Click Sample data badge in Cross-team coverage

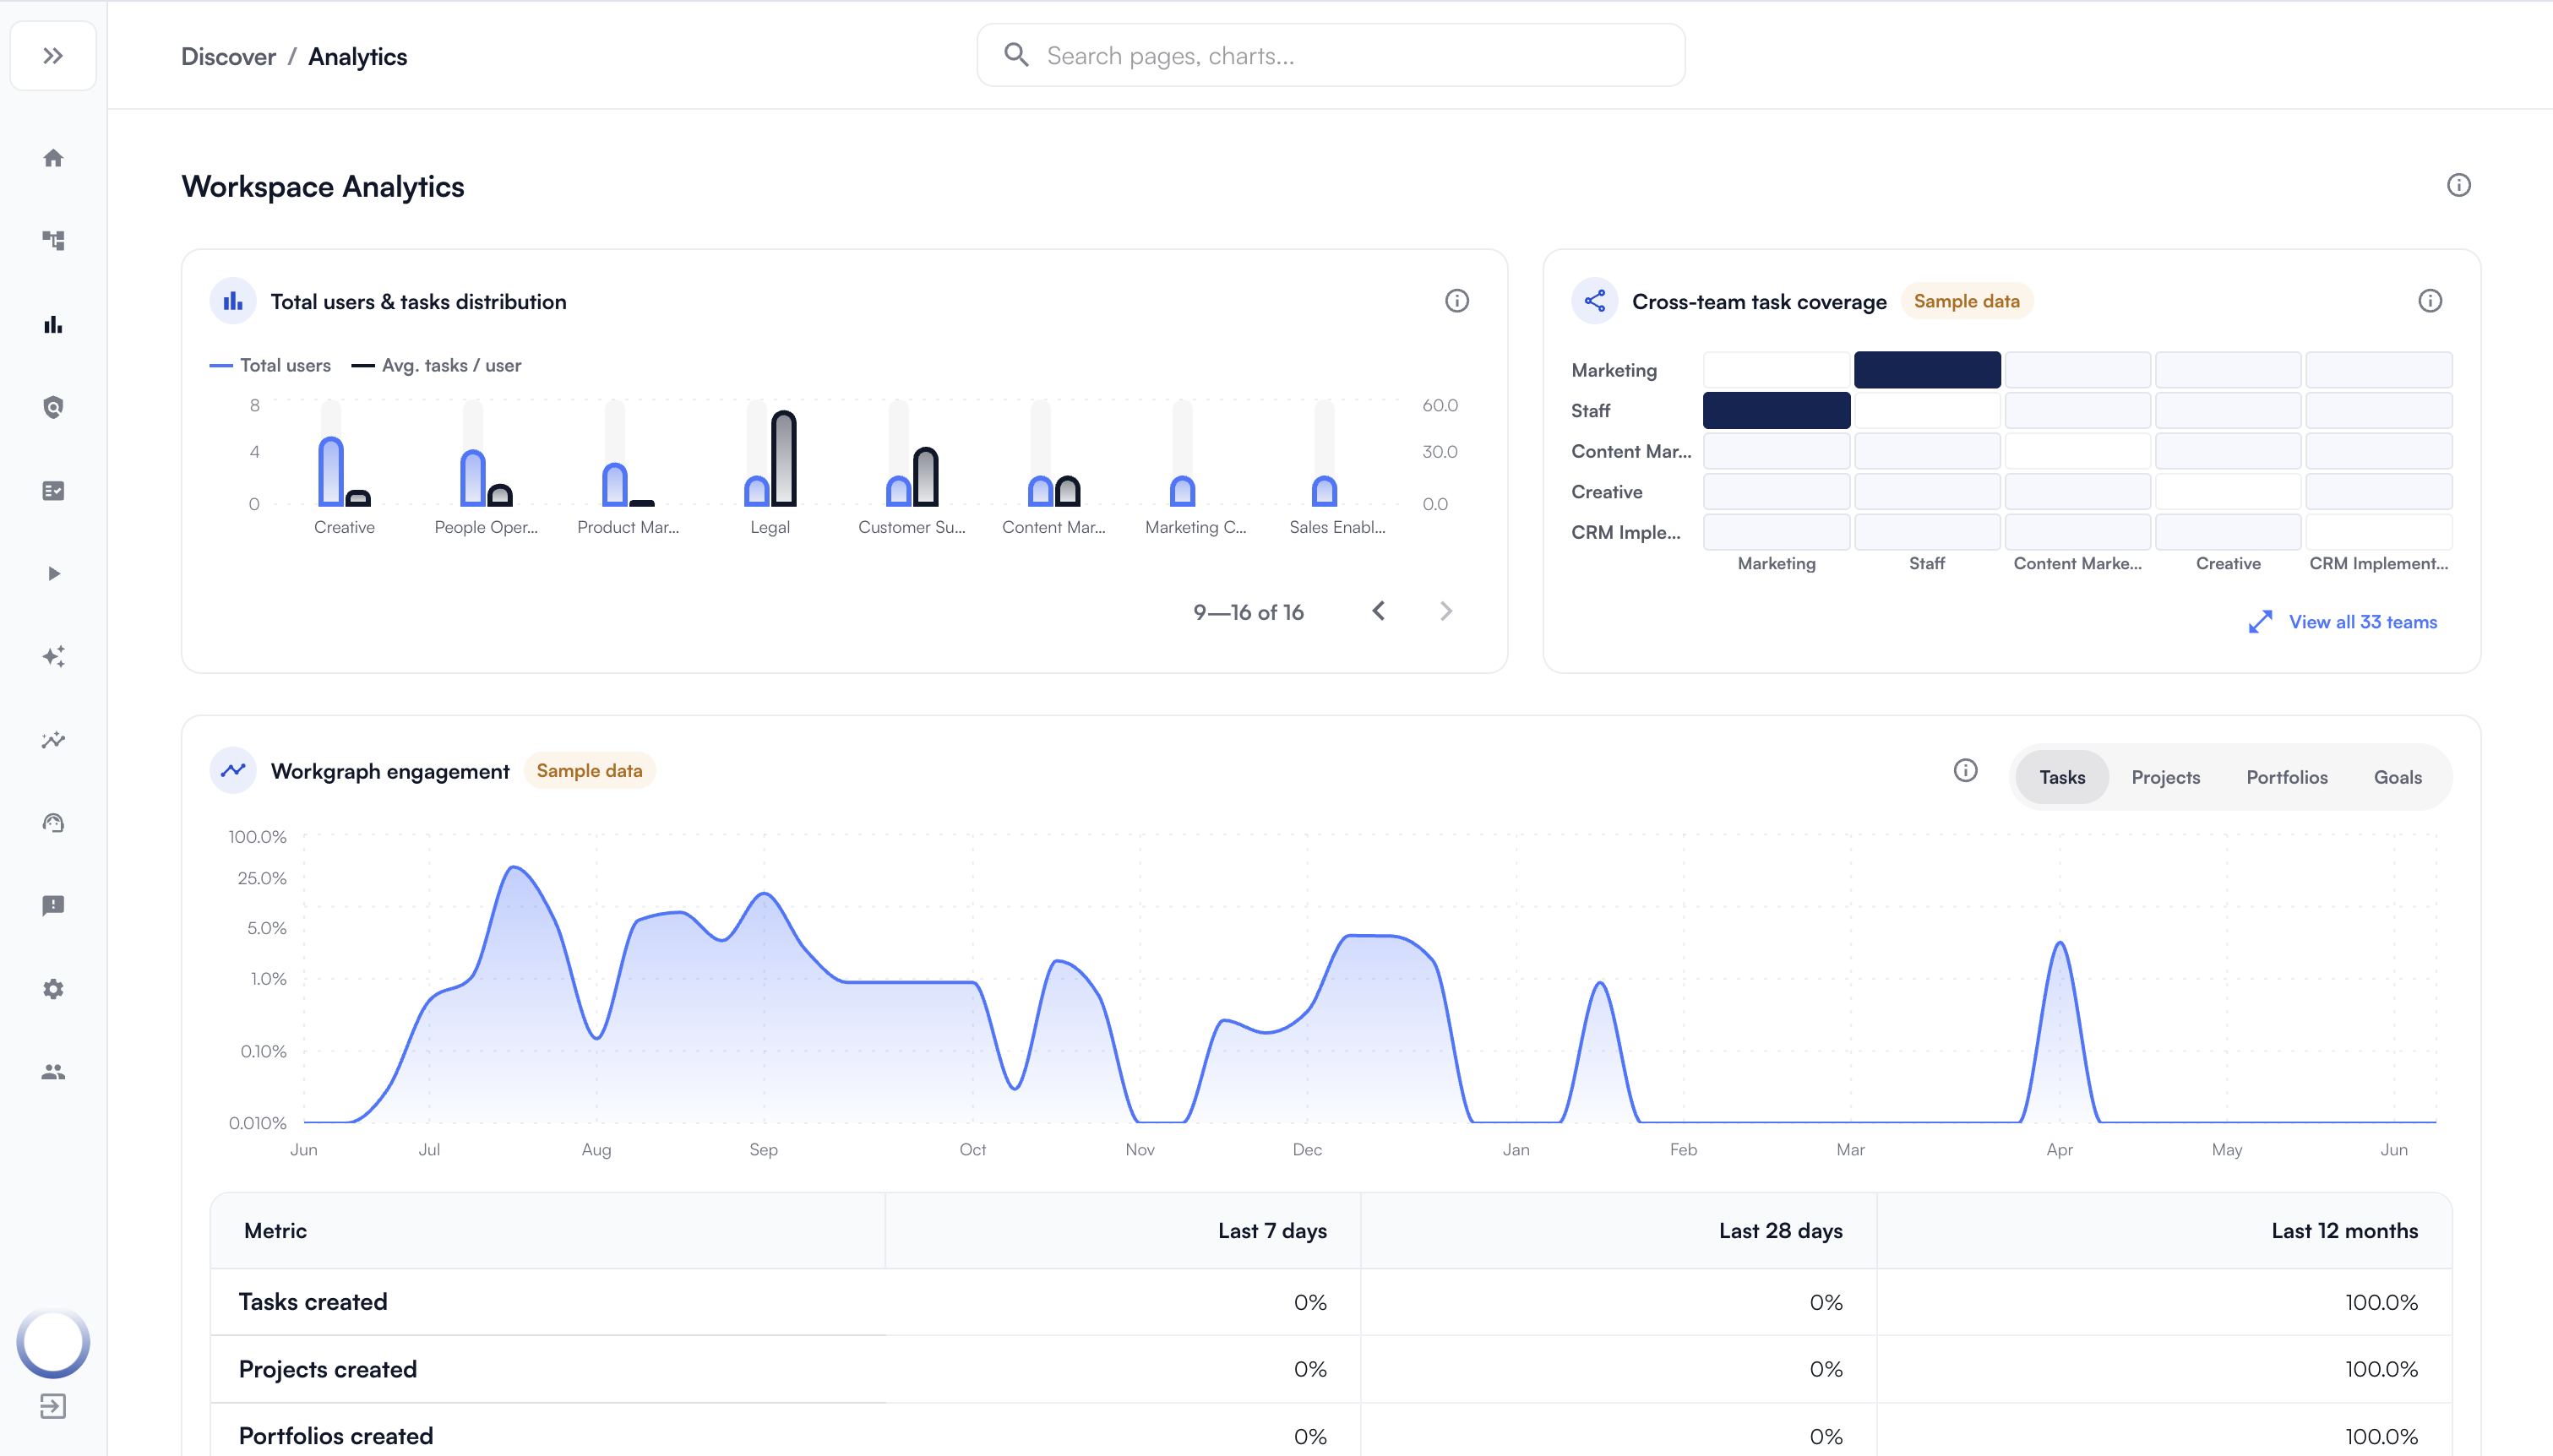point(1966,301)
